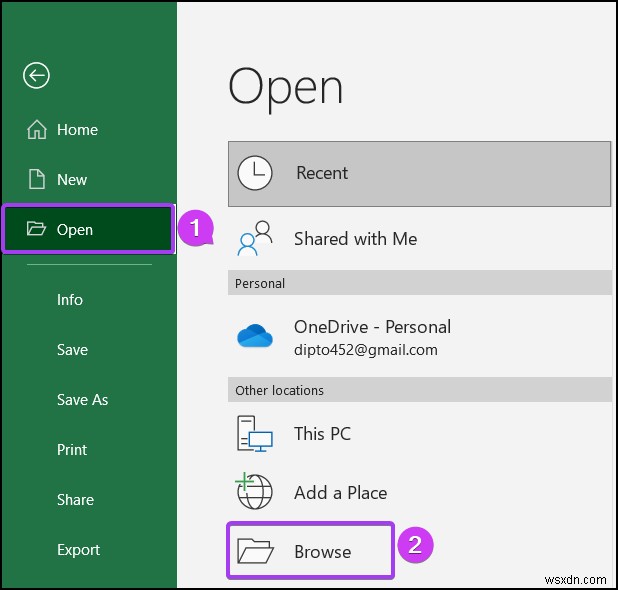This screenshot has height=590, width=618.
Task: Go to Home in the sidebar
Action: pyautogui.click(x=89, y=130)
